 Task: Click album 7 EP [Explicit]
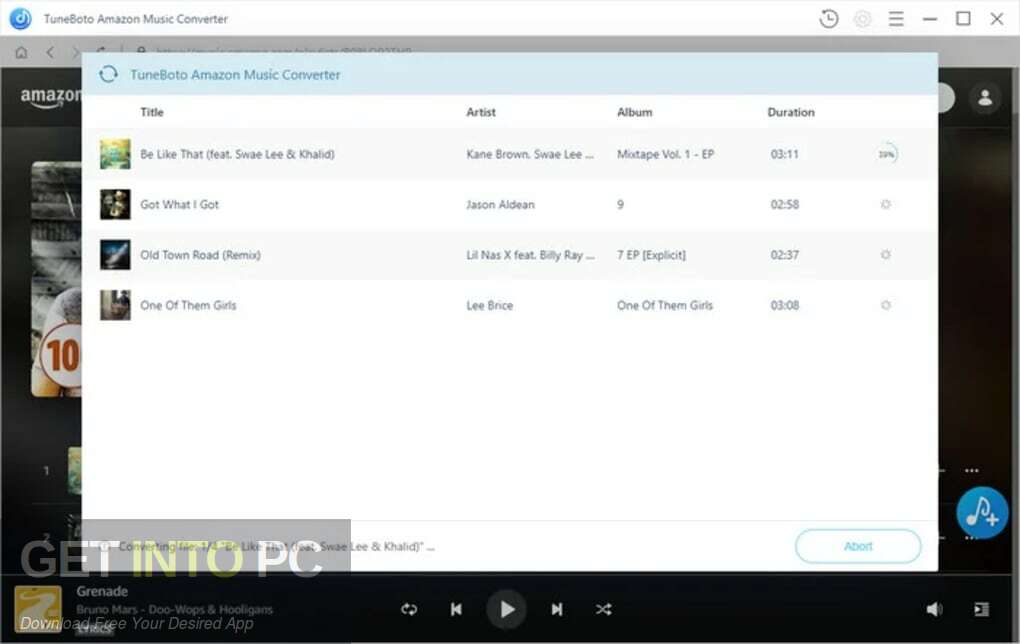click(x=651, y=255)
